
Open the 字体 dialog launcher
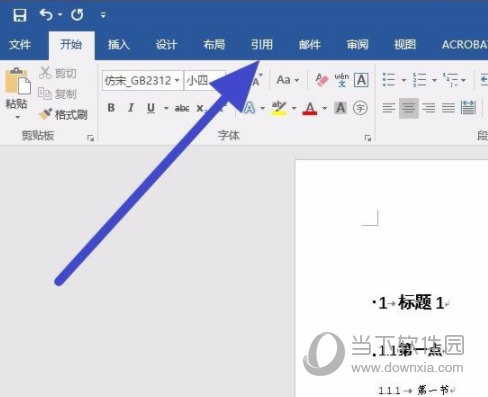368,138
